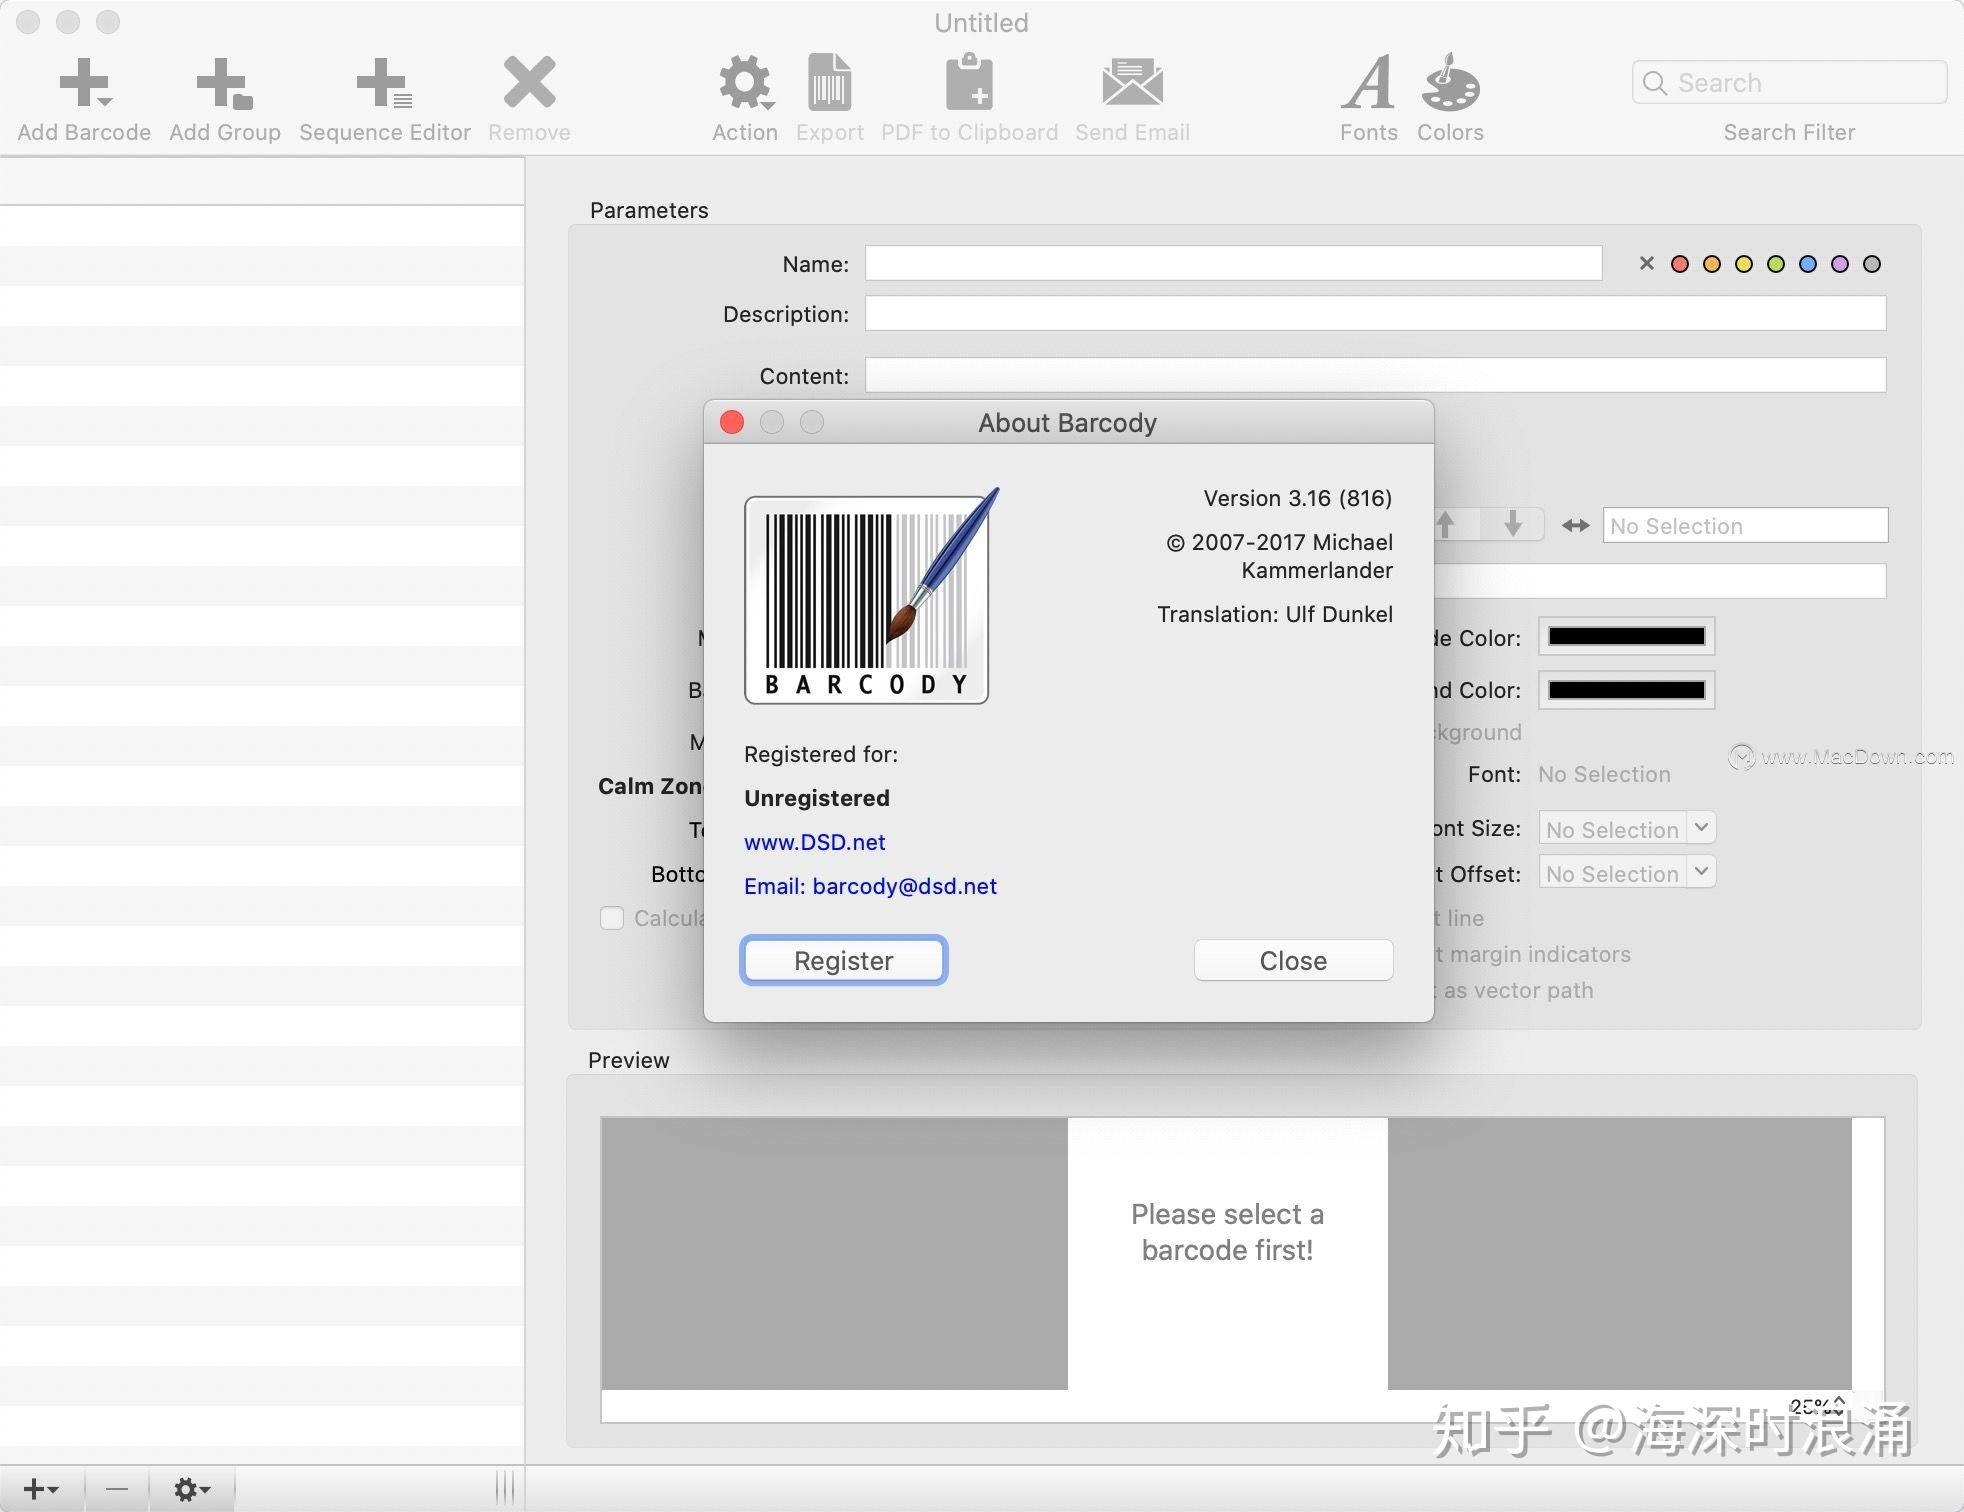Expand the Font Size dropdown

tap(1701, 828)
